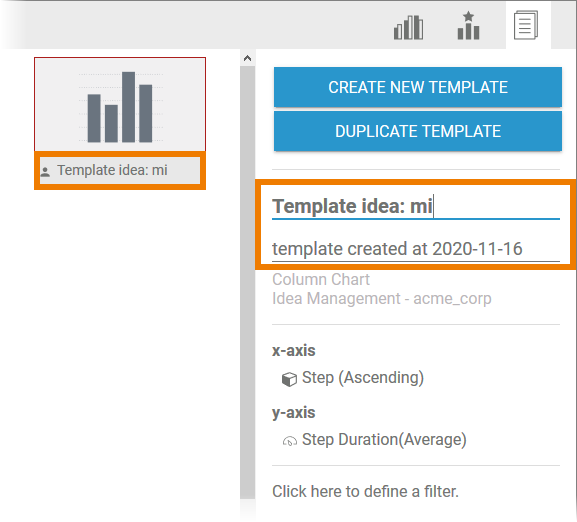Open the bar chart view icon

pos(408,27)
